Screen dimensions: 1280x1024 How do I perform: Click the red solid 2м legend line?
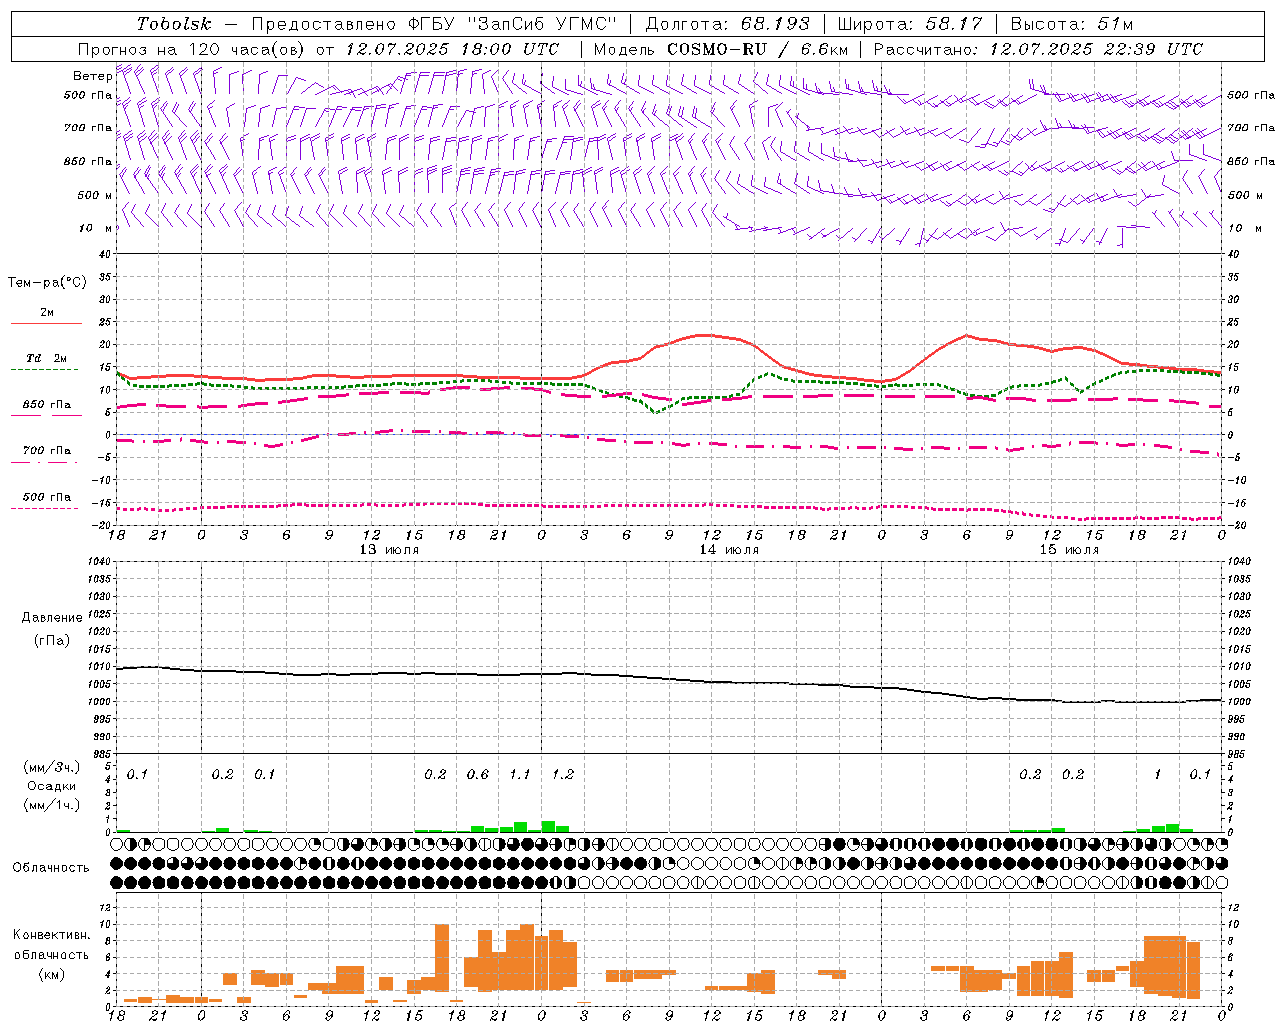pos(46,324)
